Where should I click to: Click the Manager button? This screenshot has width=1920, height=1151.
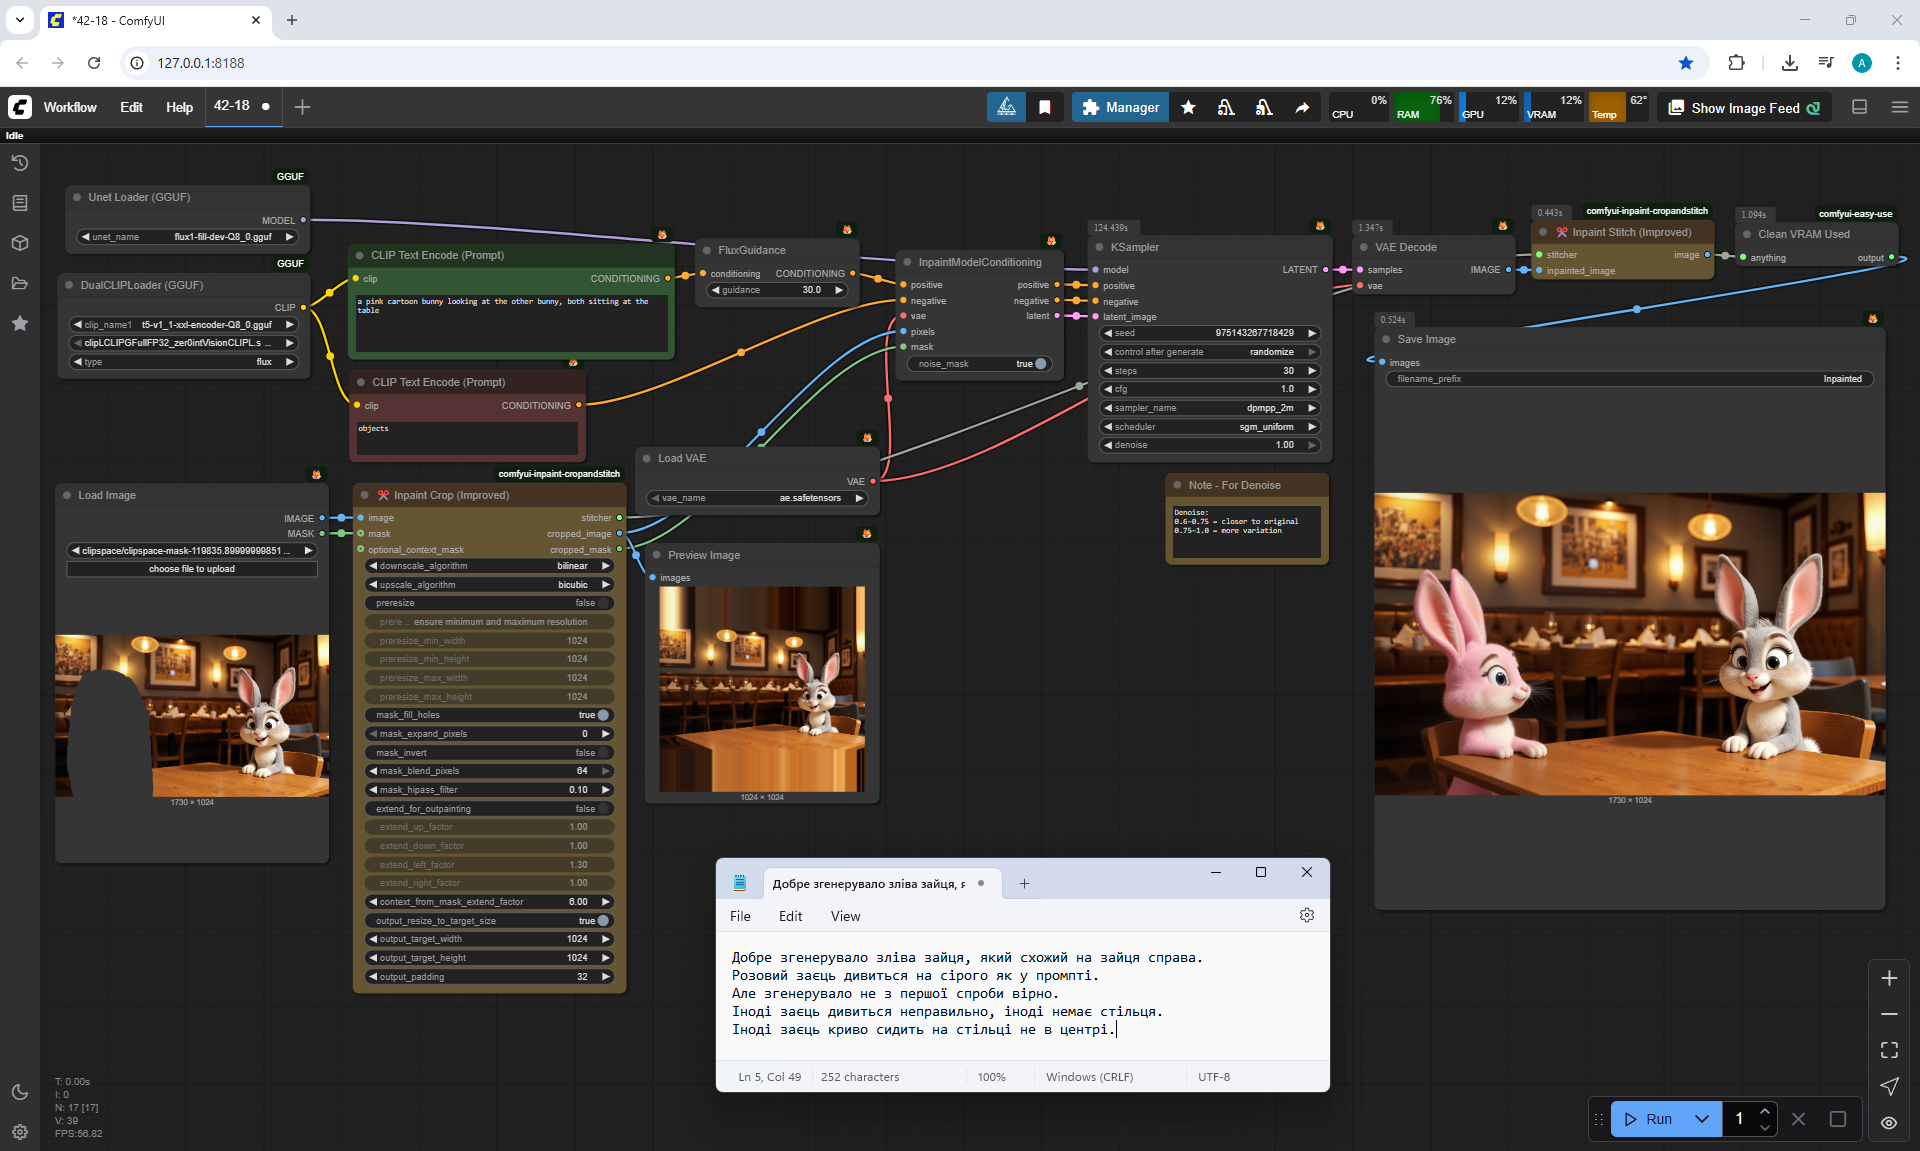point(1120,107)
